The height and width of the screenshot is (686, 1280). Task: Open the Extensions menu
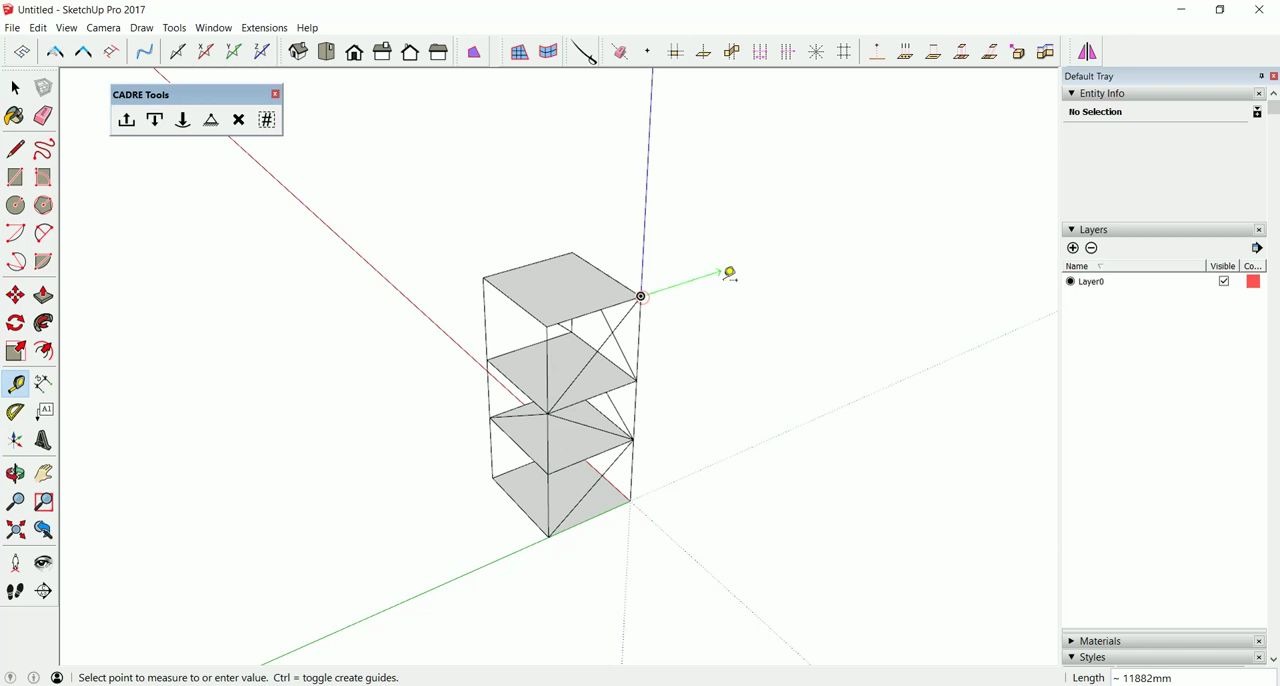pyautogui.click(x=264, y=27)
